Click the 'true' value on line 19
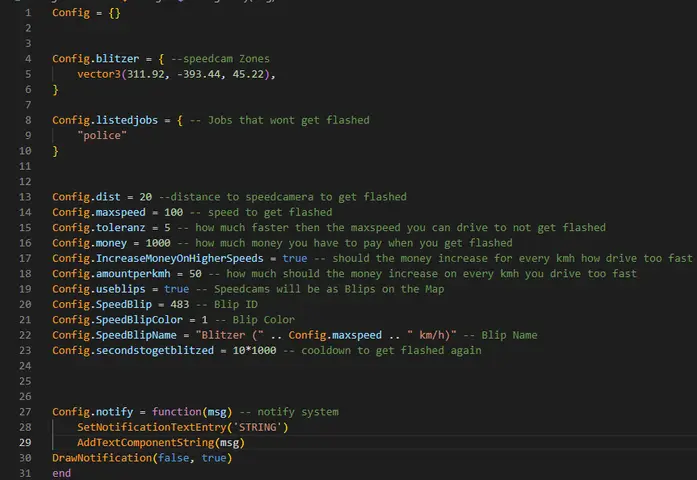This screenshot has height=480, width=697. pyautogui.click(x=176, y=289)
